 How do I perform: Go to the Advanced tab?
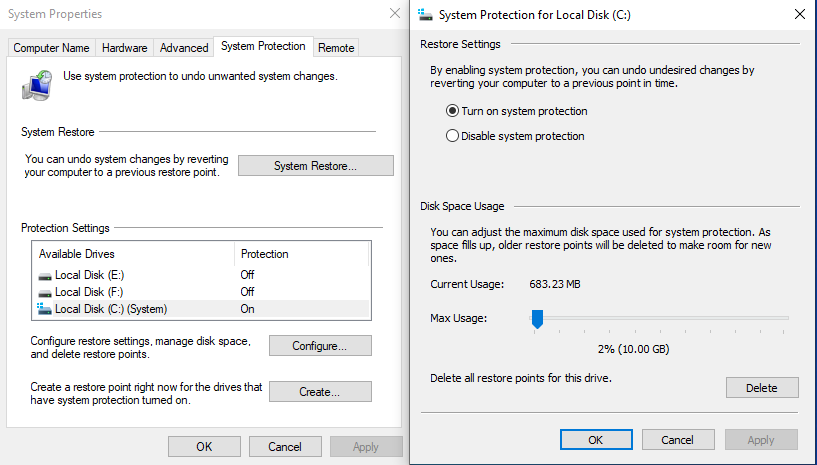[x=184, y=47]
